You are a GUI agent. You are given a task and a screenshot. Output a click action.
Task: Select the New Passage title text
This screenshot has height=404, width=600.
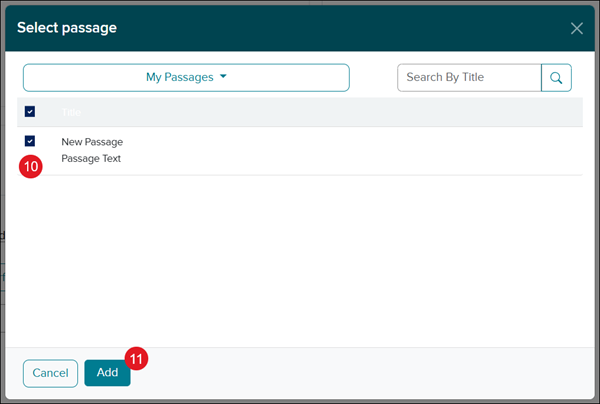[x=92, y=142]
